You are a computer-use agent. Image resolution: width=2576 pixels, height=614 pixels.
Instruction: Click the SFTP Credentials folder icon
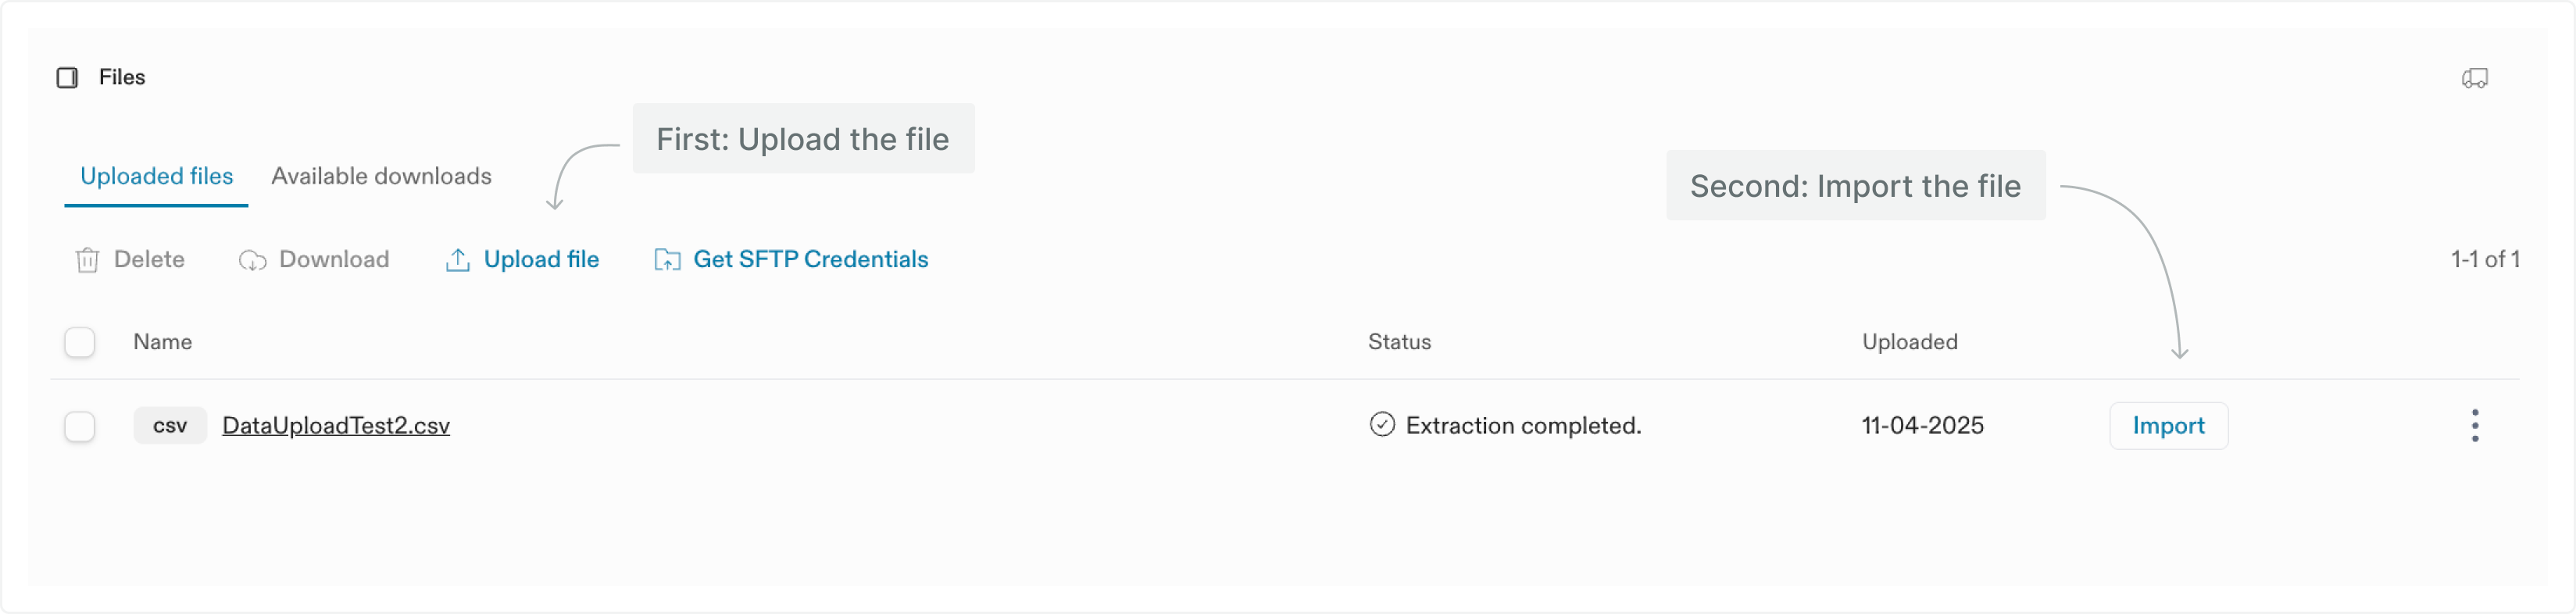click(667, 260)
